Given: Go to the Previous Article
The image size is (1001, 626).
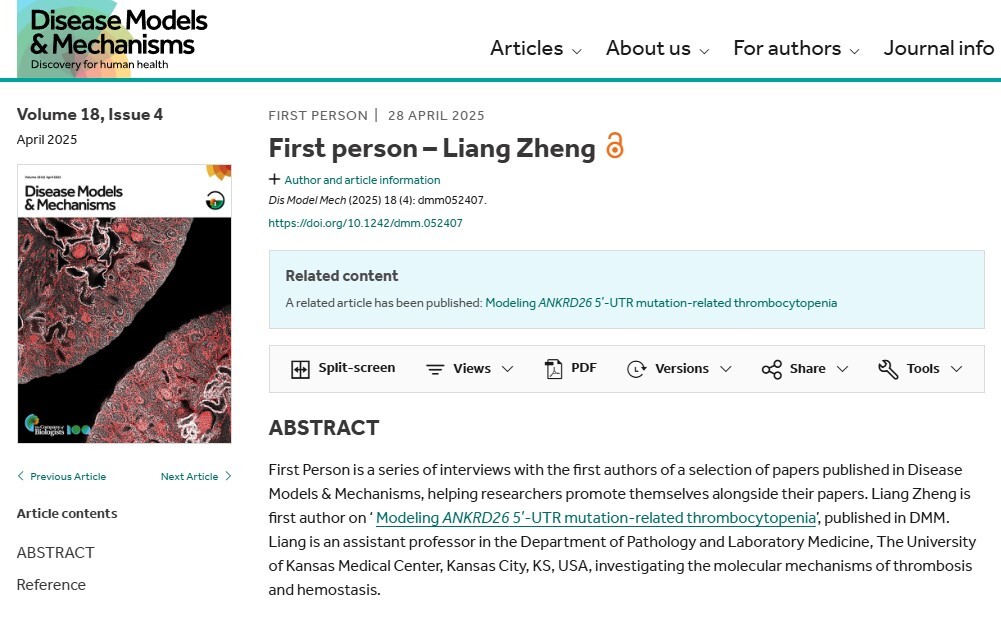Looking at the screenshot, I should click(62, 477).
